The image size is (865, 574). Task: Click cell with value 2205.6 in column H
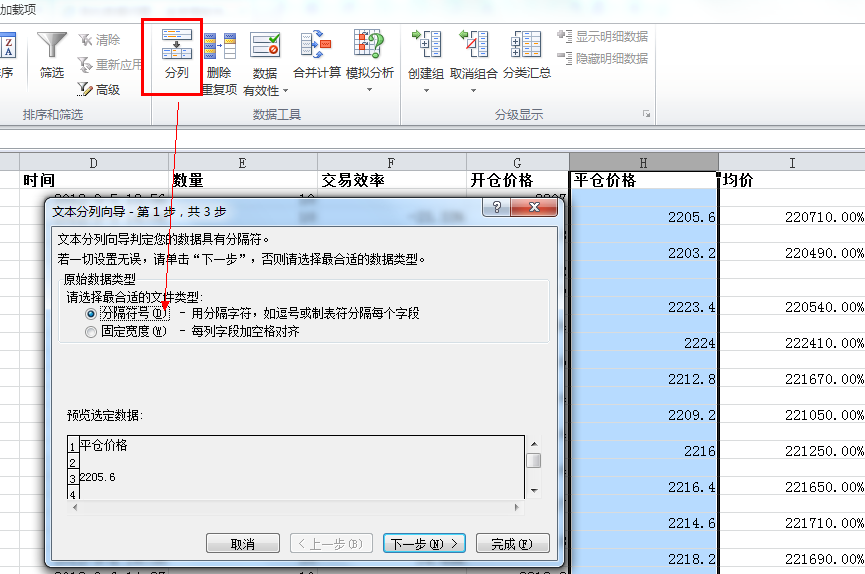644,217
